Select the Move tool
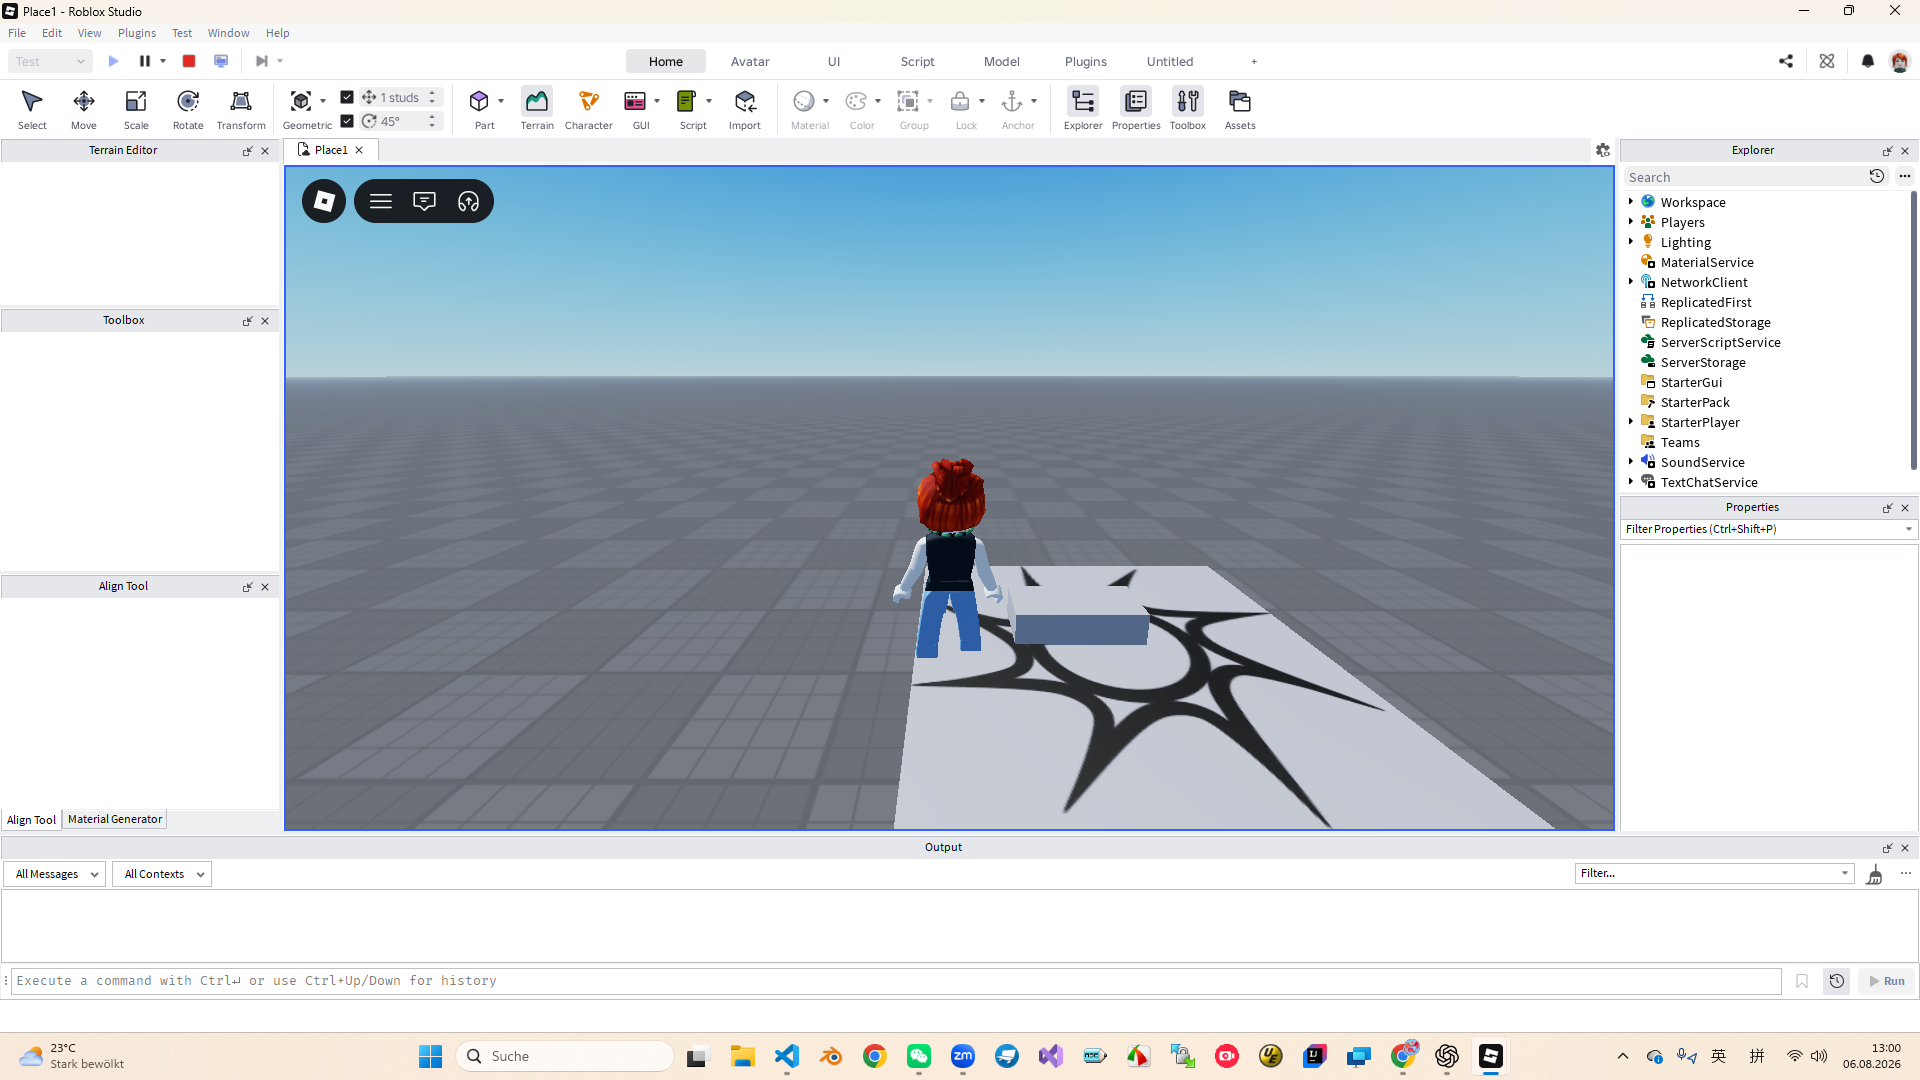This screenshot has height=1080, width=1920. 84,109
